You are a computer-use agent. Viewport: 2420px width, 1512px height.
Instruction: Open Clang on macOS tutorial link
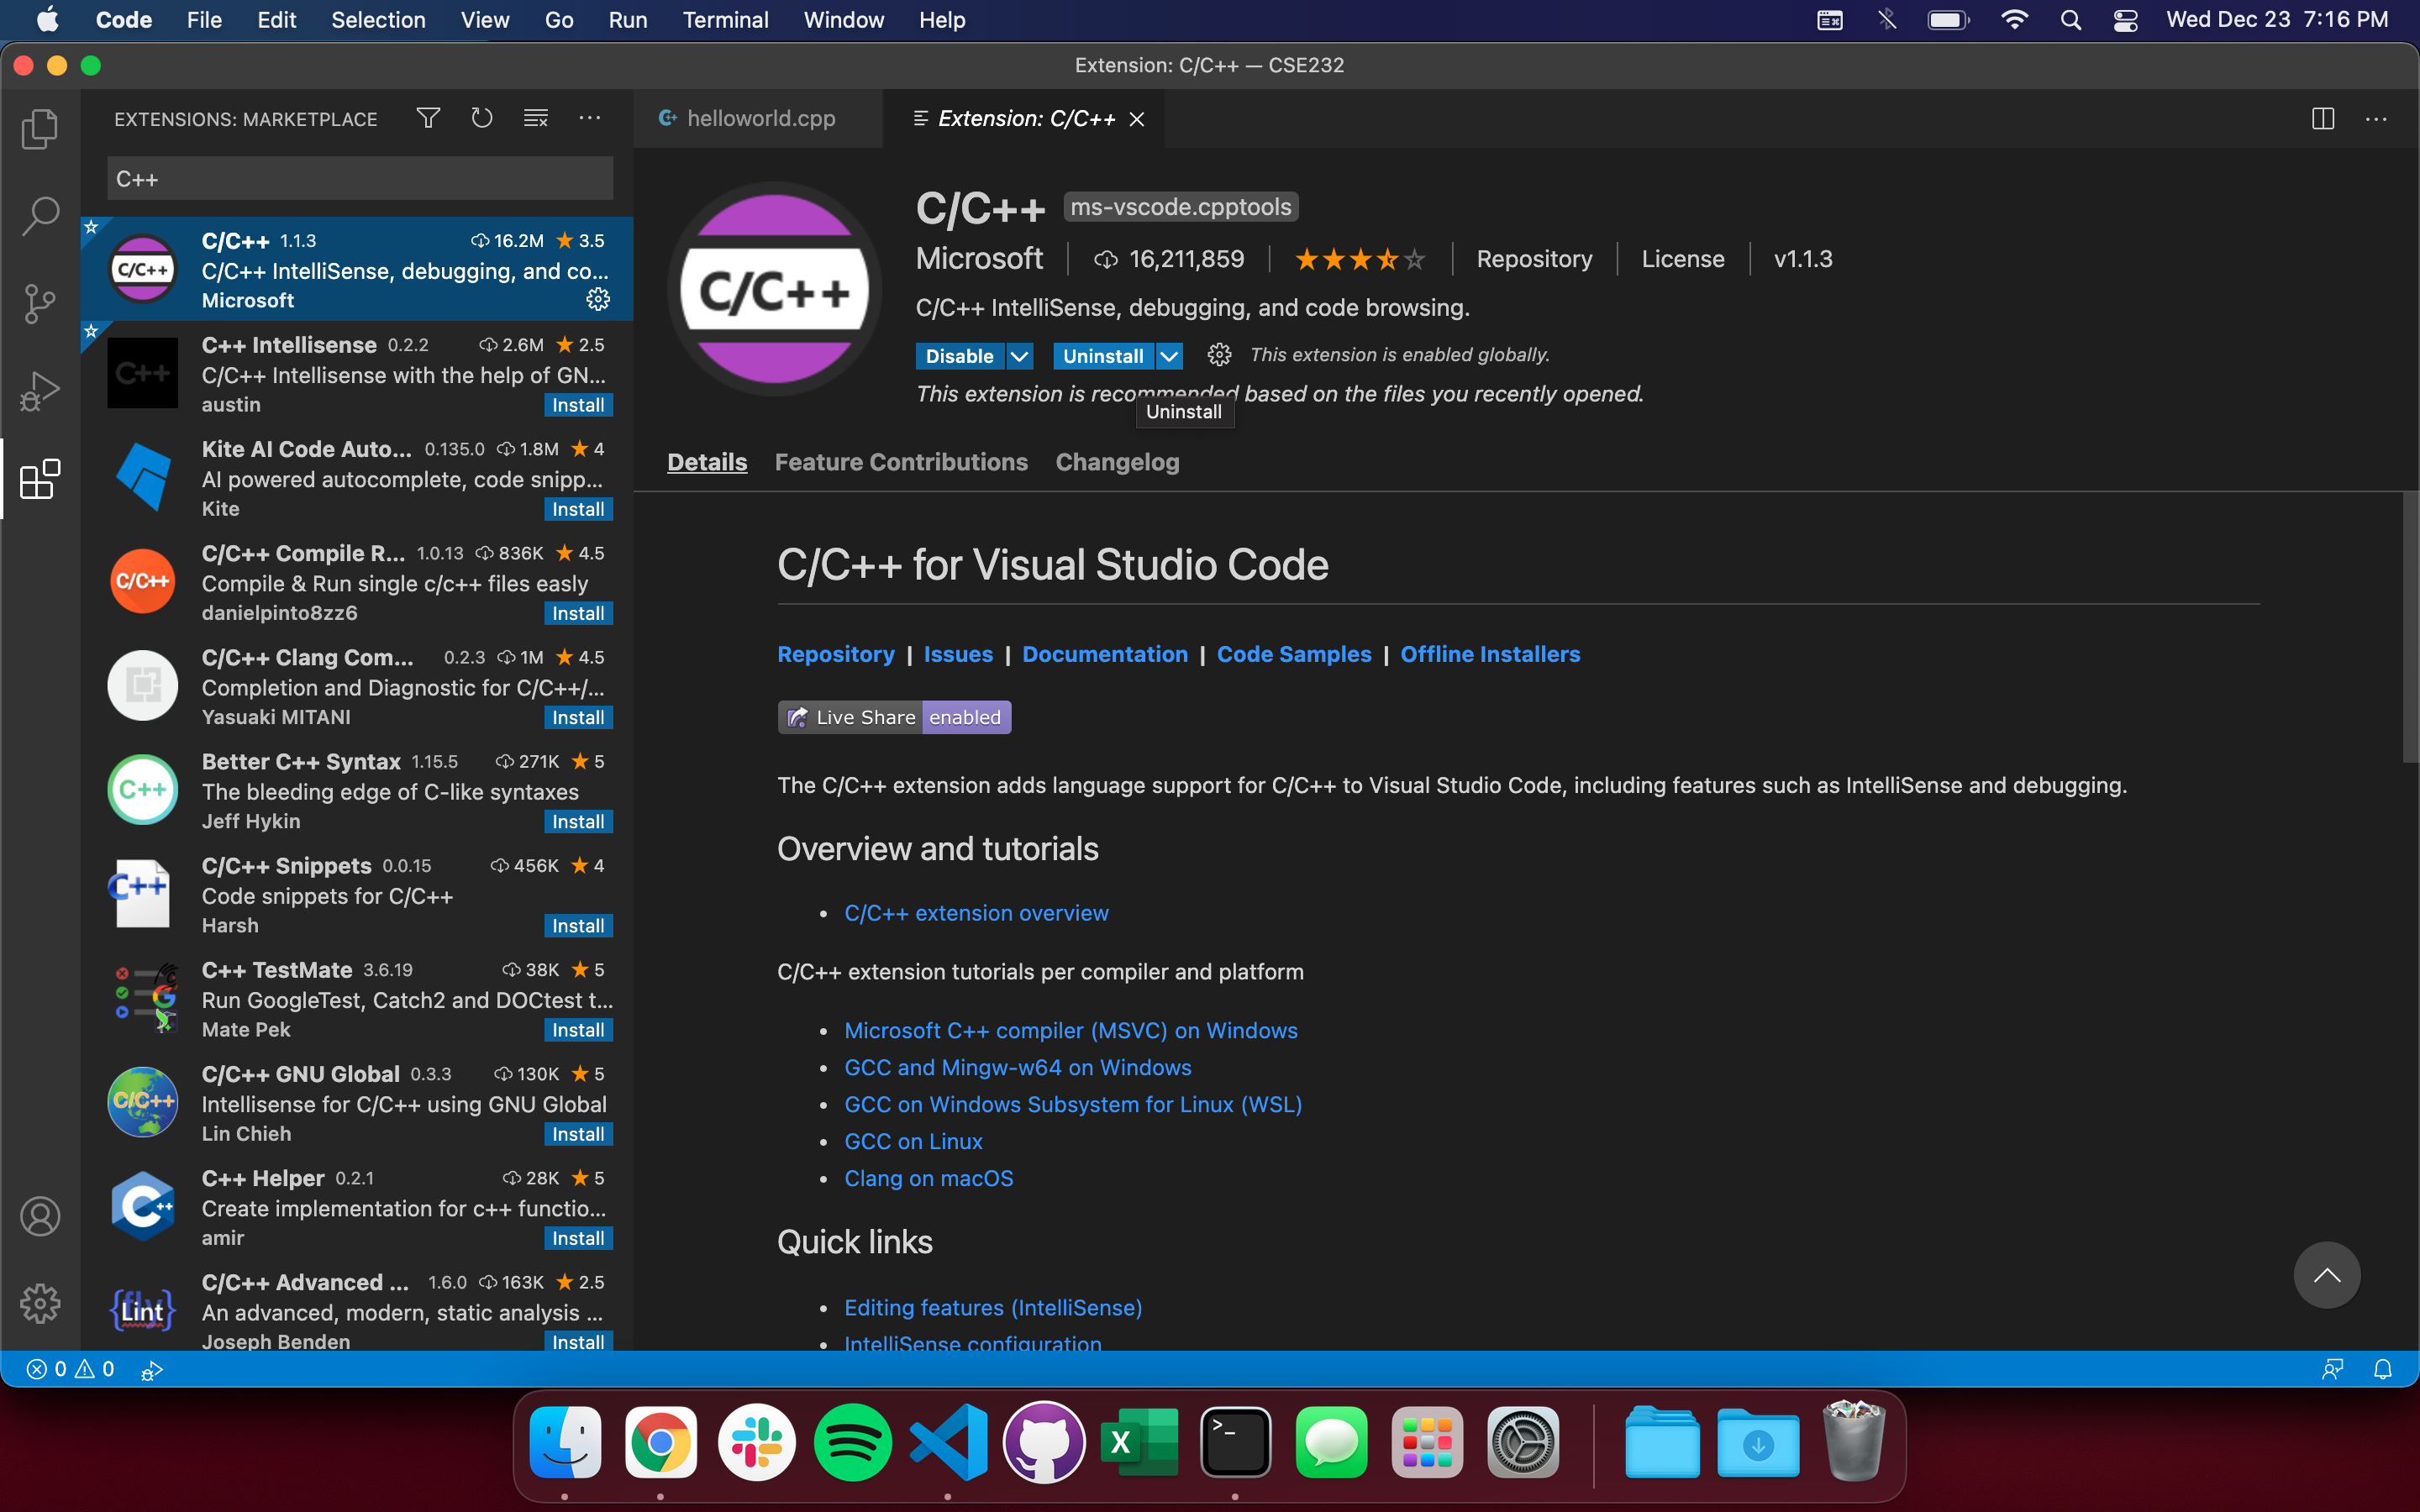[929, 1178]
